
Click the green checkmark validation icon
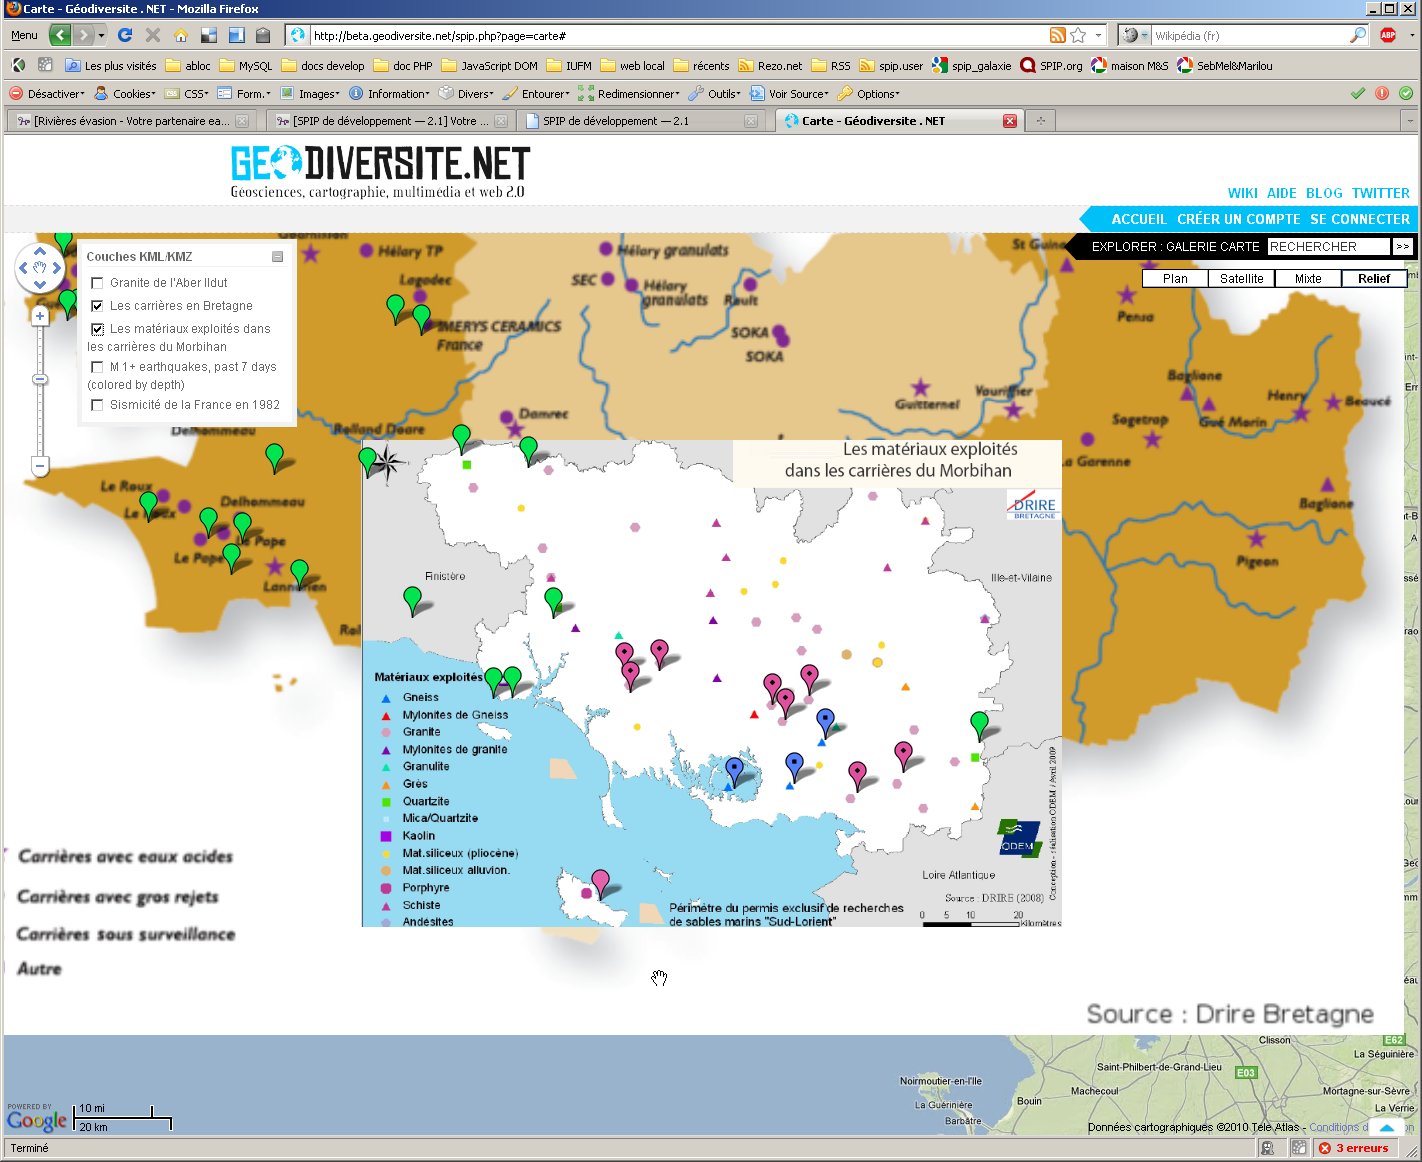(x=1358, y=93)
